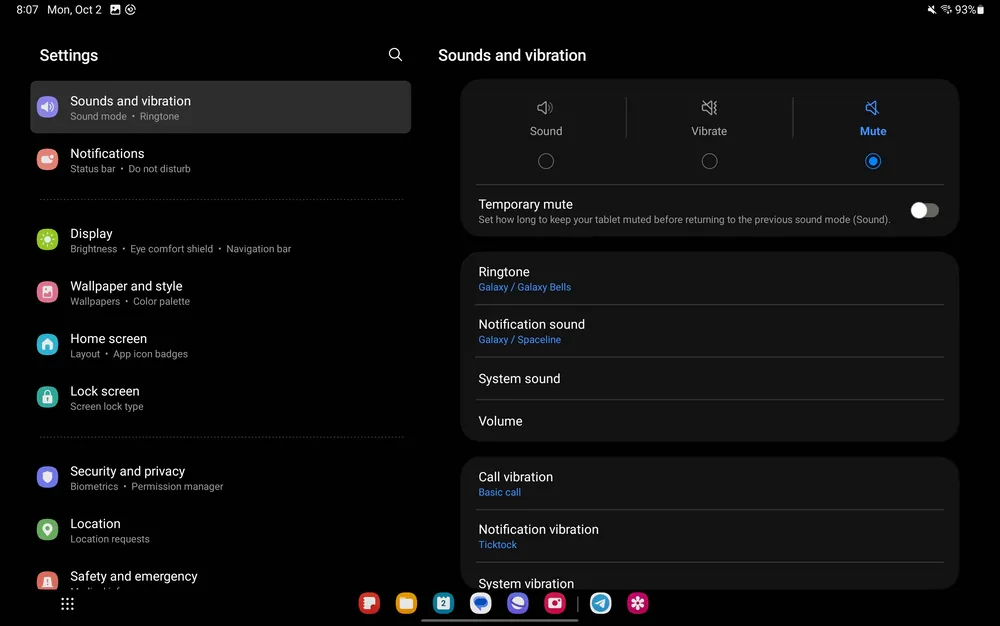Open System vibration settings row

click(710, 578)
